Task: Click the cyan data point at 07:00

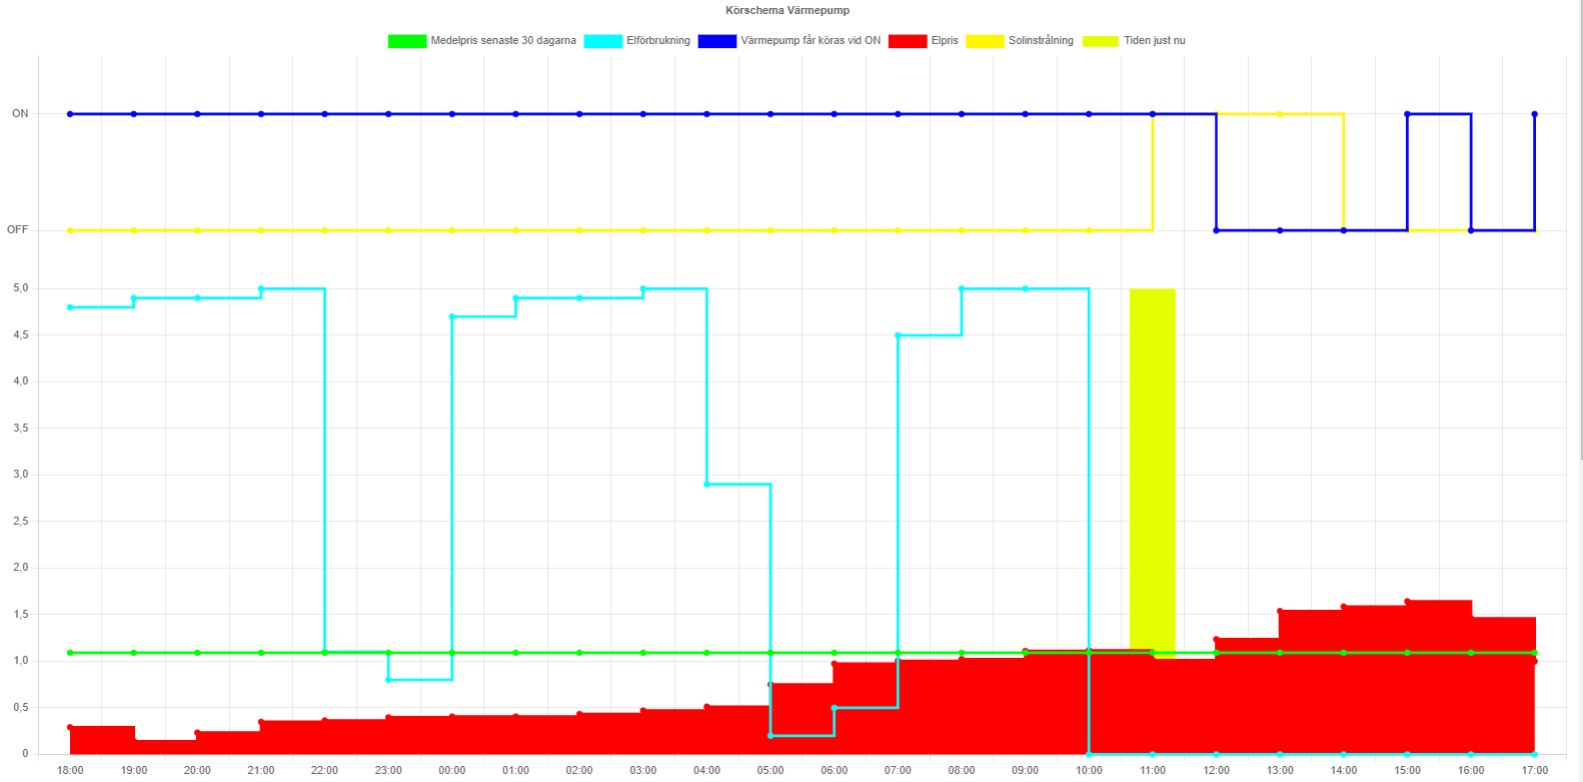Action: [x=898, y=335]
